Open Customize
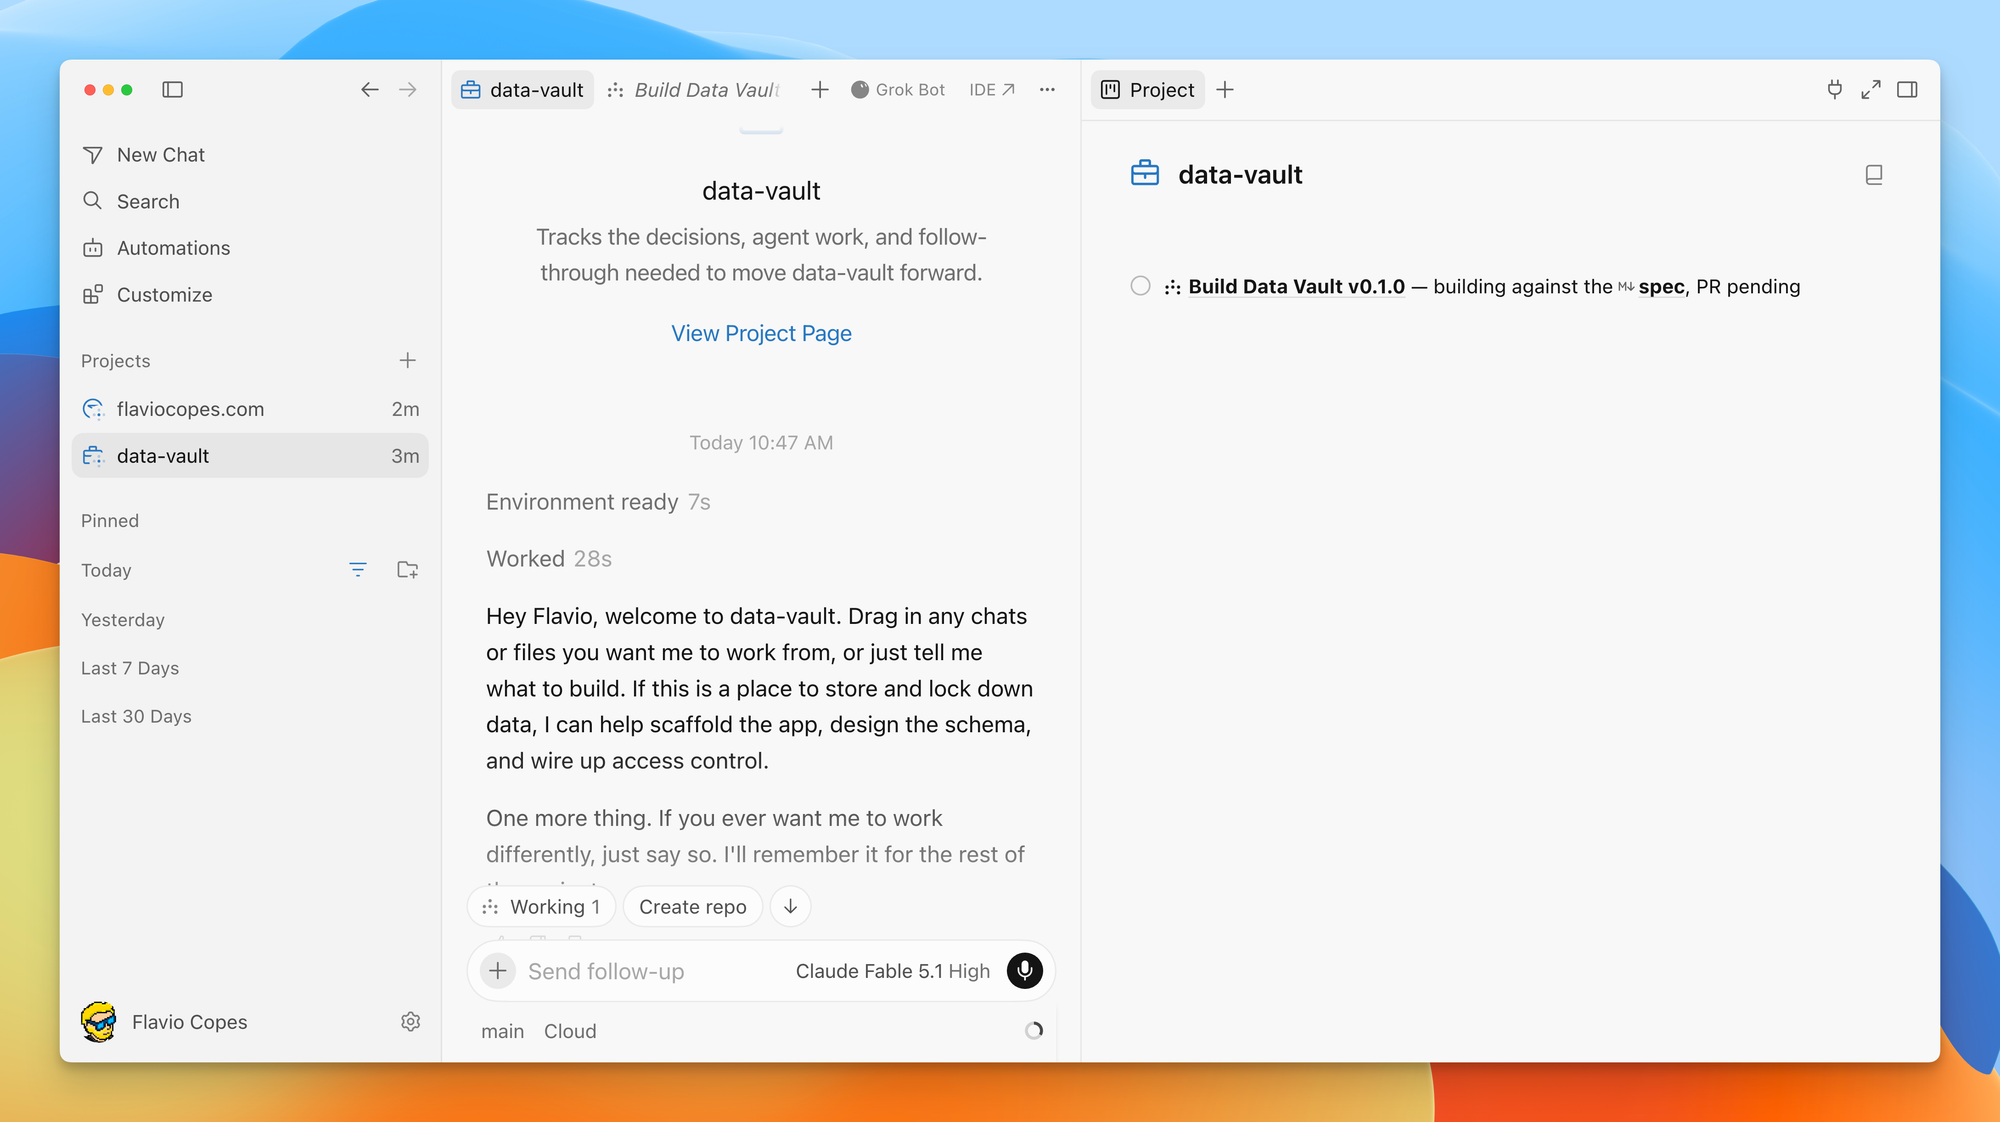This screenshot has height=1122, width=2000. coord(250,295)
